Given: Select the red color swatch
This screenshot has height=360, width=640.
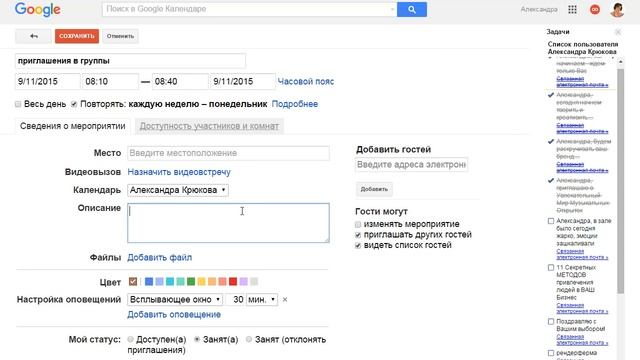Looking at the screenshot, I should tap(233, 281).
